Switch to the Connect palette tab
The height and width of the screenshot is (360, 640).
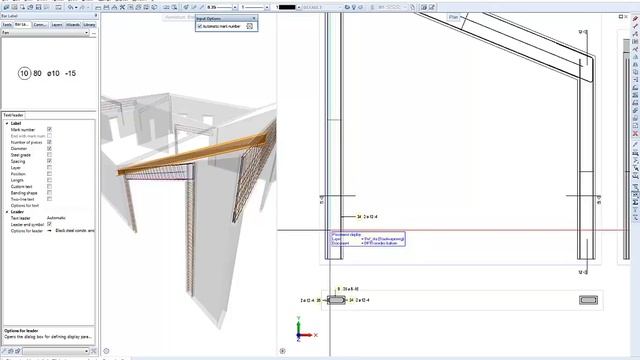[40, 25]
